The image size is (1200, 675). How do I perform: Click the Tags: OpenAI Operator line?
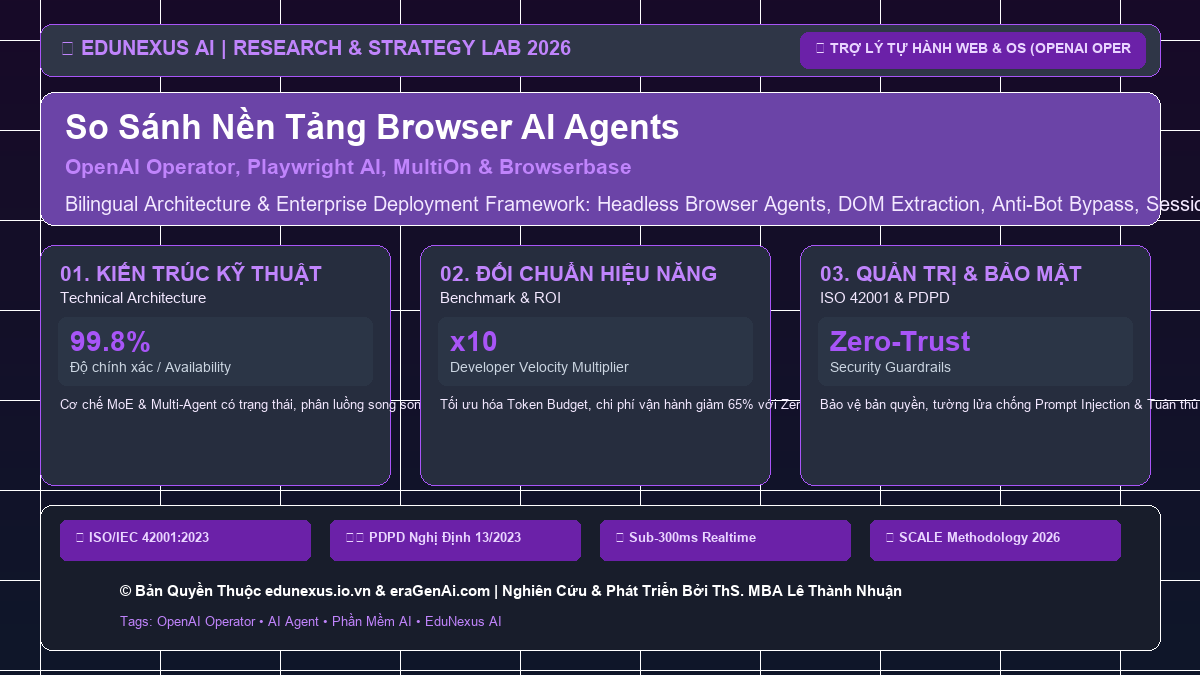(x=310, y=621)
